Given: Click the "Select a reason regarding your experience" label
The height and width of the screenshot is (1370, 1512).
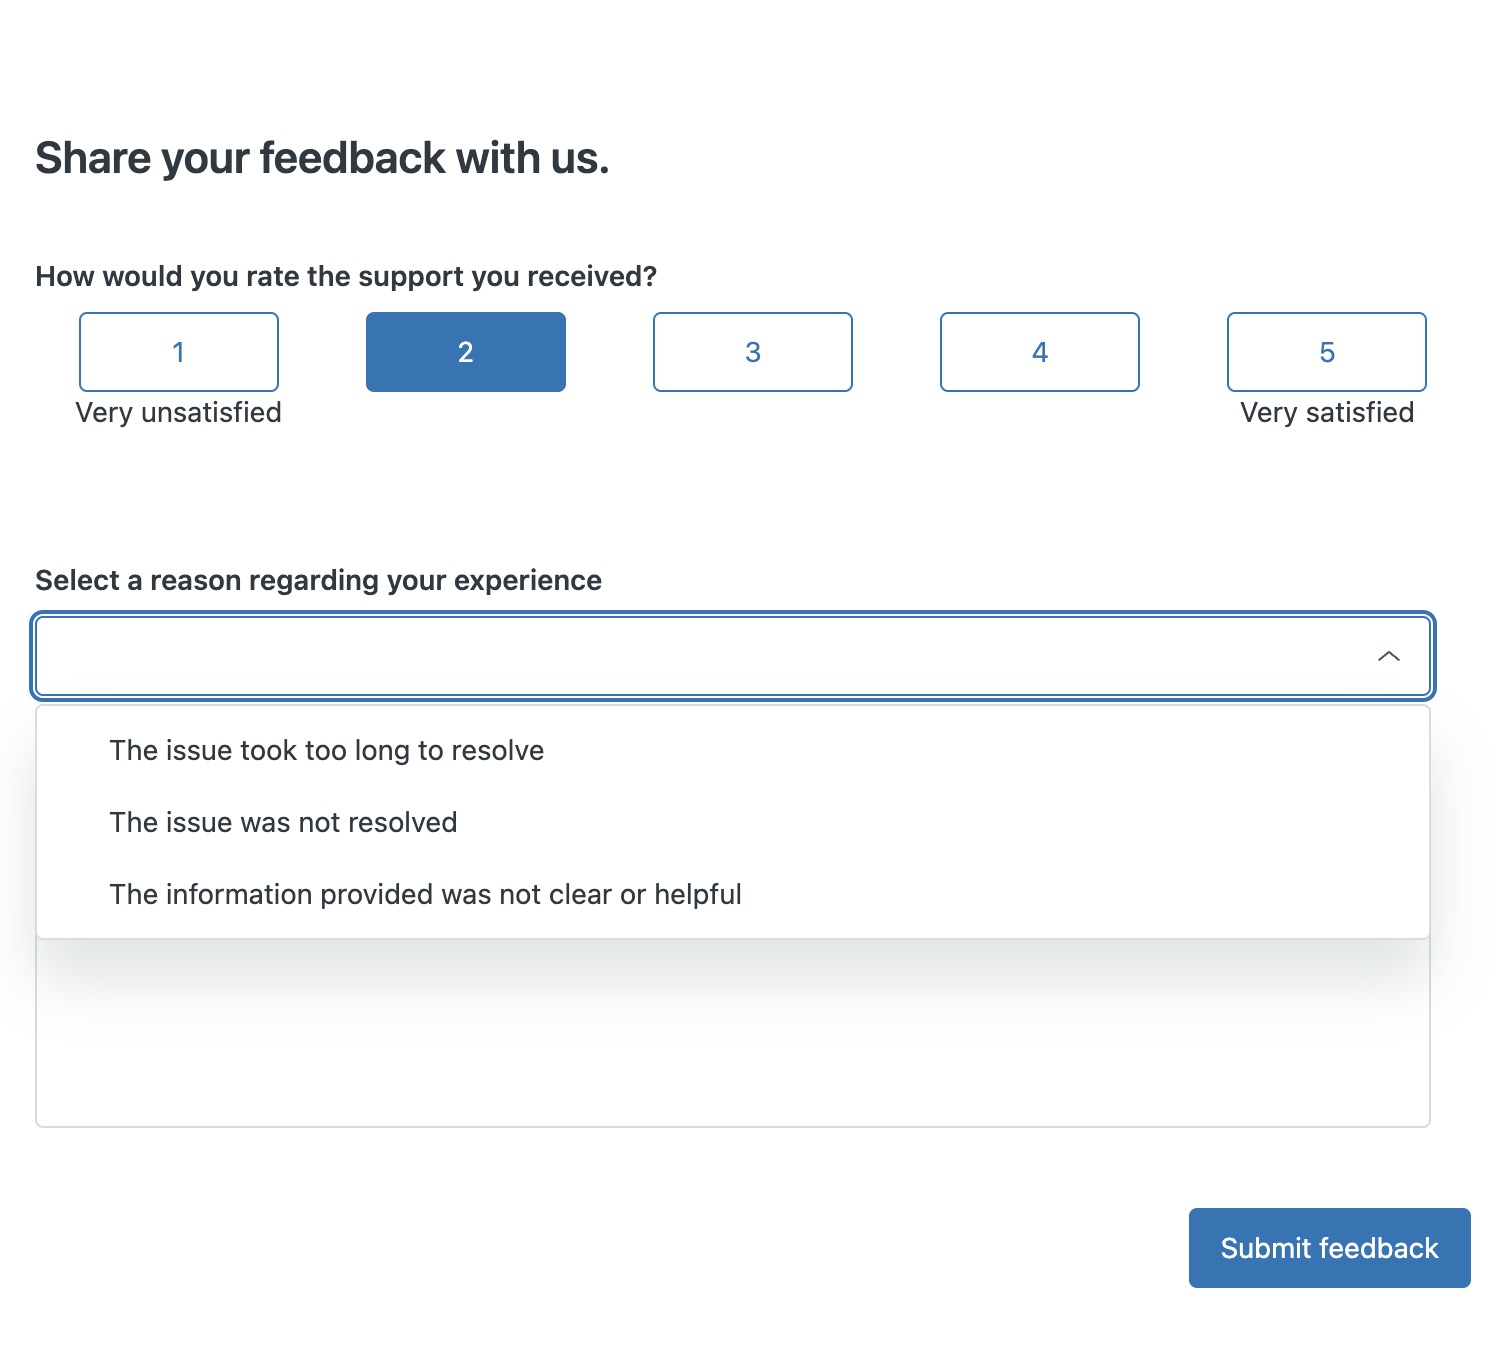Looking at the screenshot, I should [318, 581].
